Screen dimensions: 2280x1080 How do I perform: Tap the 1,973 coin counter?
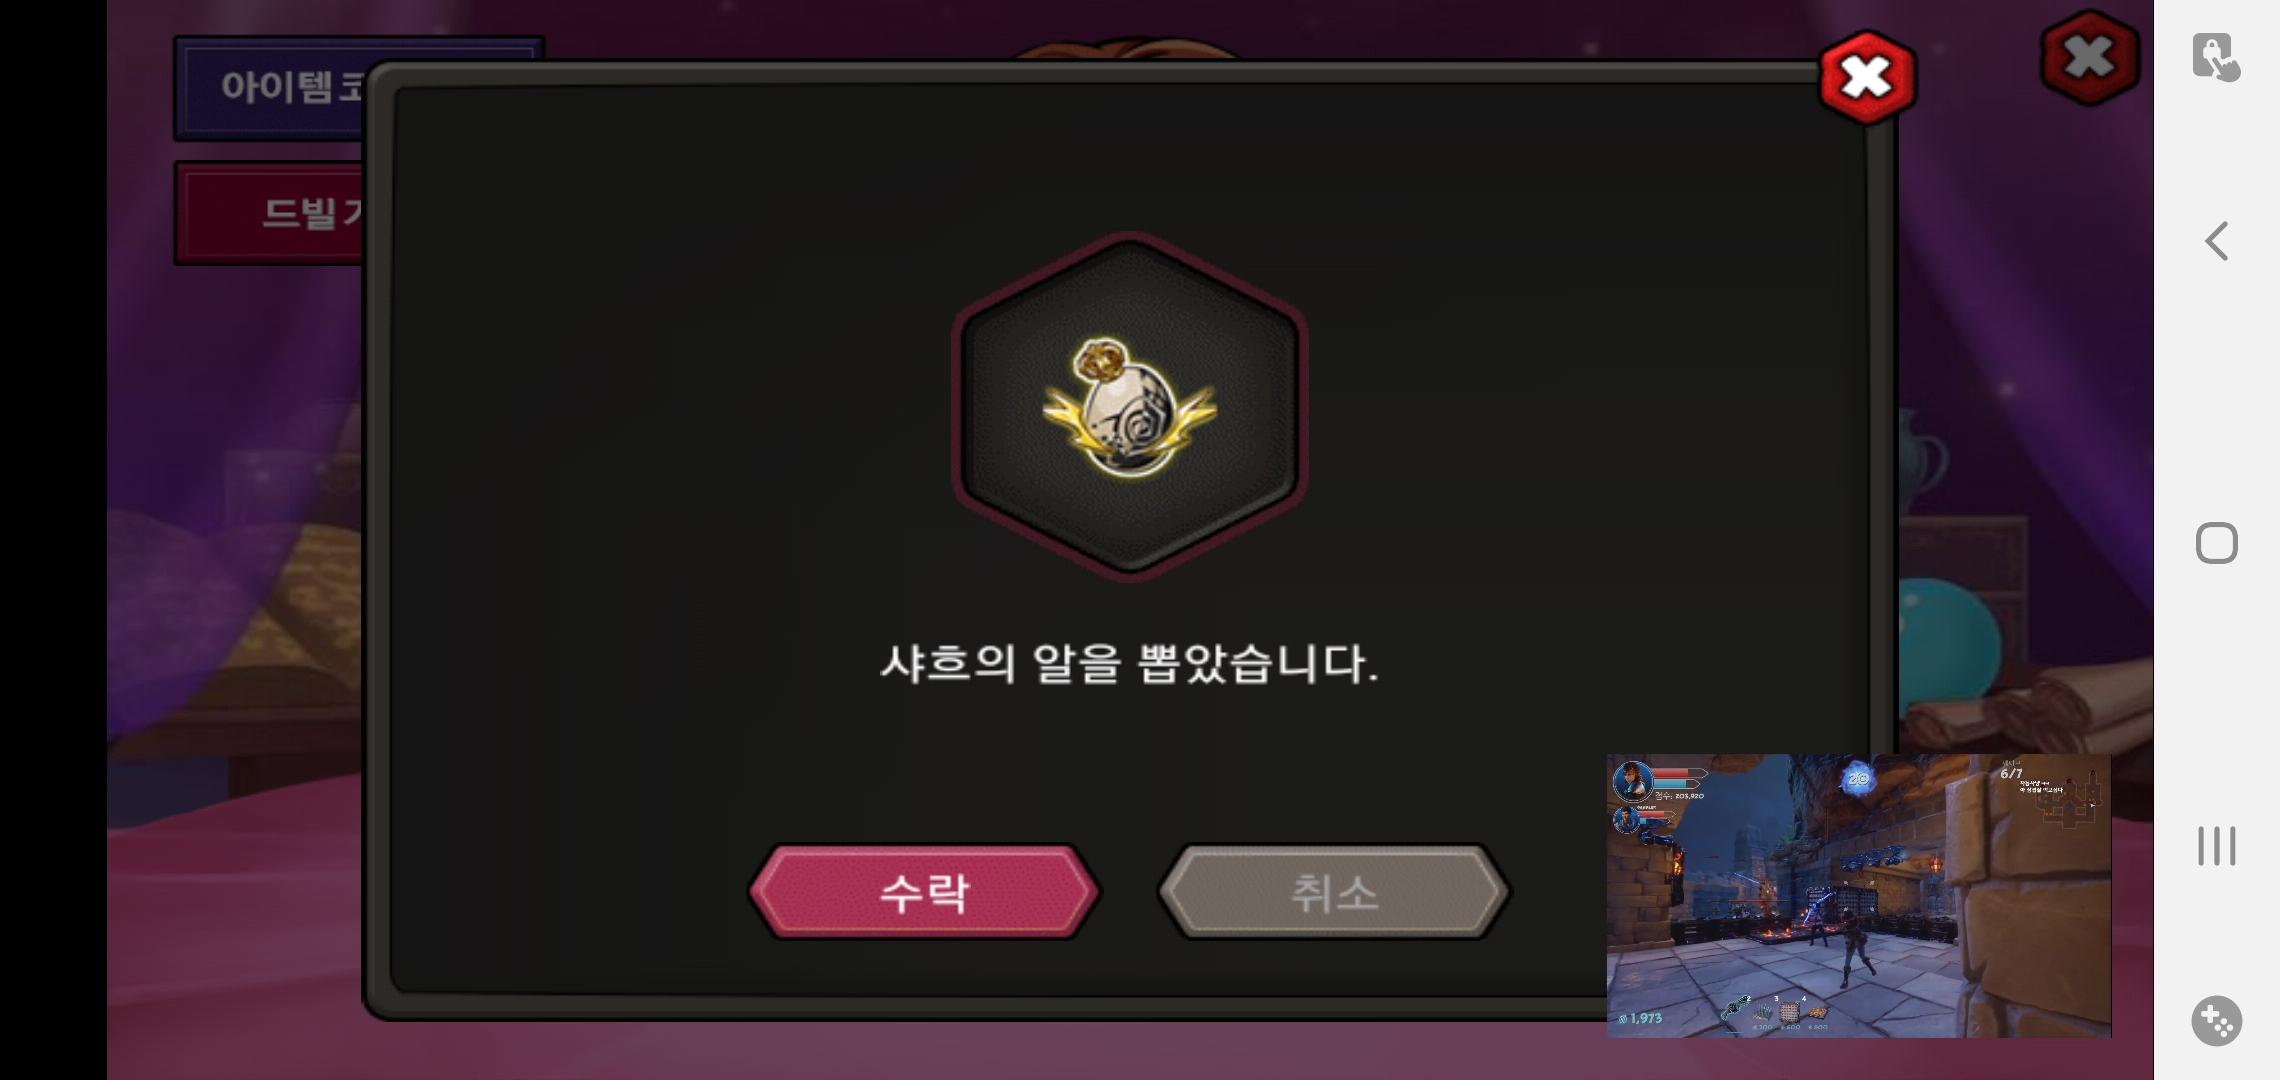[1640, 1018]
